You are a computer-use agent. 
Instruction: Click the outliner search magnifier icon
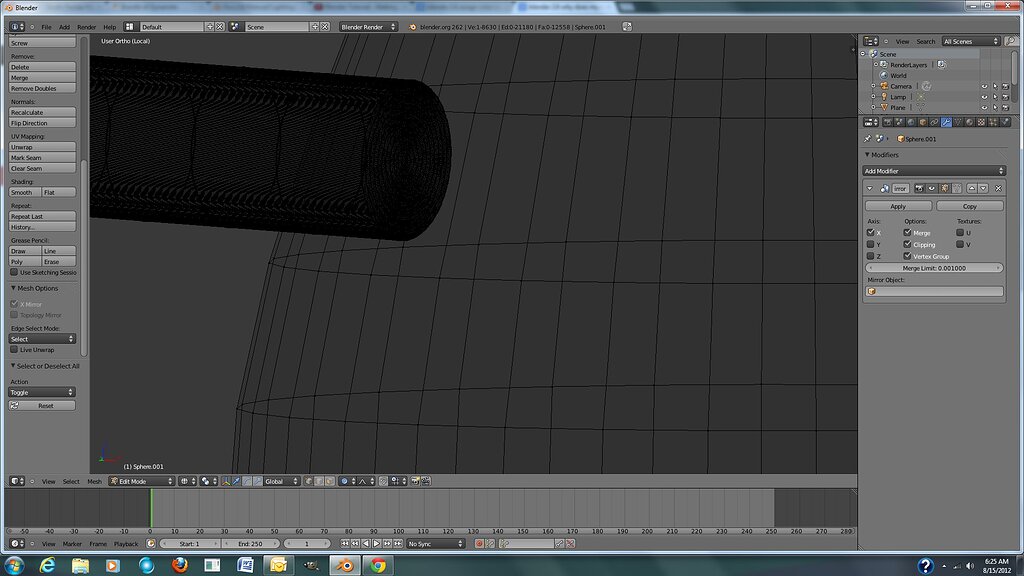[x=1011, y=41]
